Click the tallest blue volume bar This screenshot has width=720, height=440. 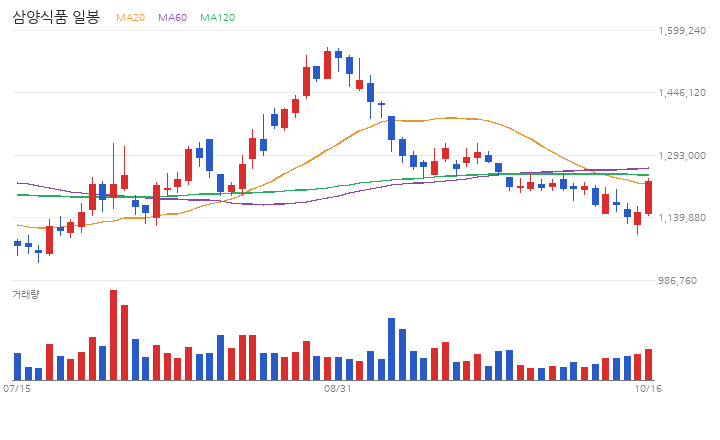392,349
